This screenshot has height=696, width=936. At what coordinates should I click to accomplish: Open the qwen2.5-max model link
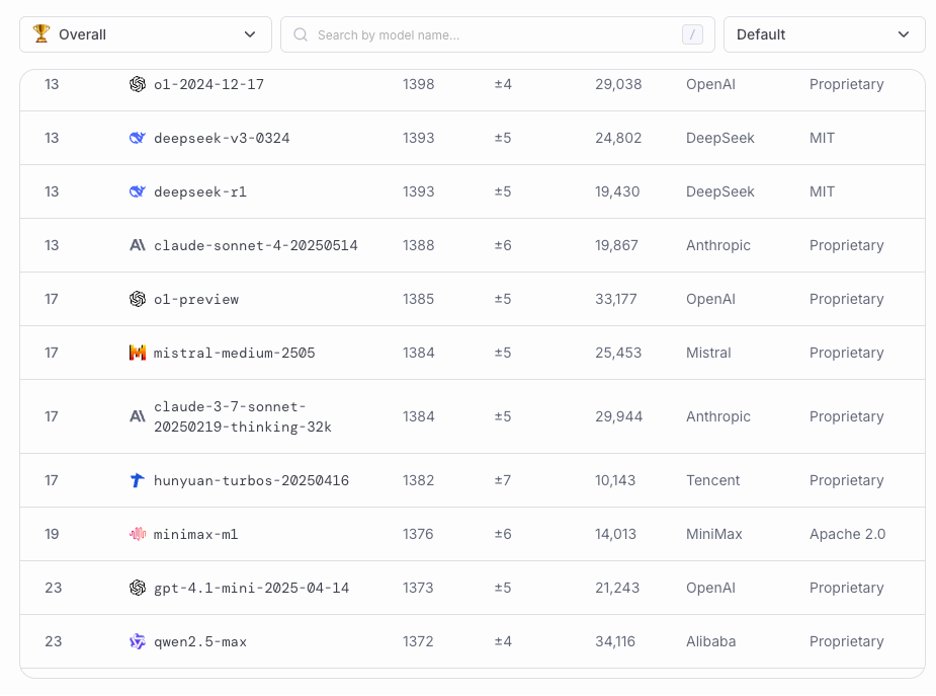pyautogui.click(x=200, y=642)
